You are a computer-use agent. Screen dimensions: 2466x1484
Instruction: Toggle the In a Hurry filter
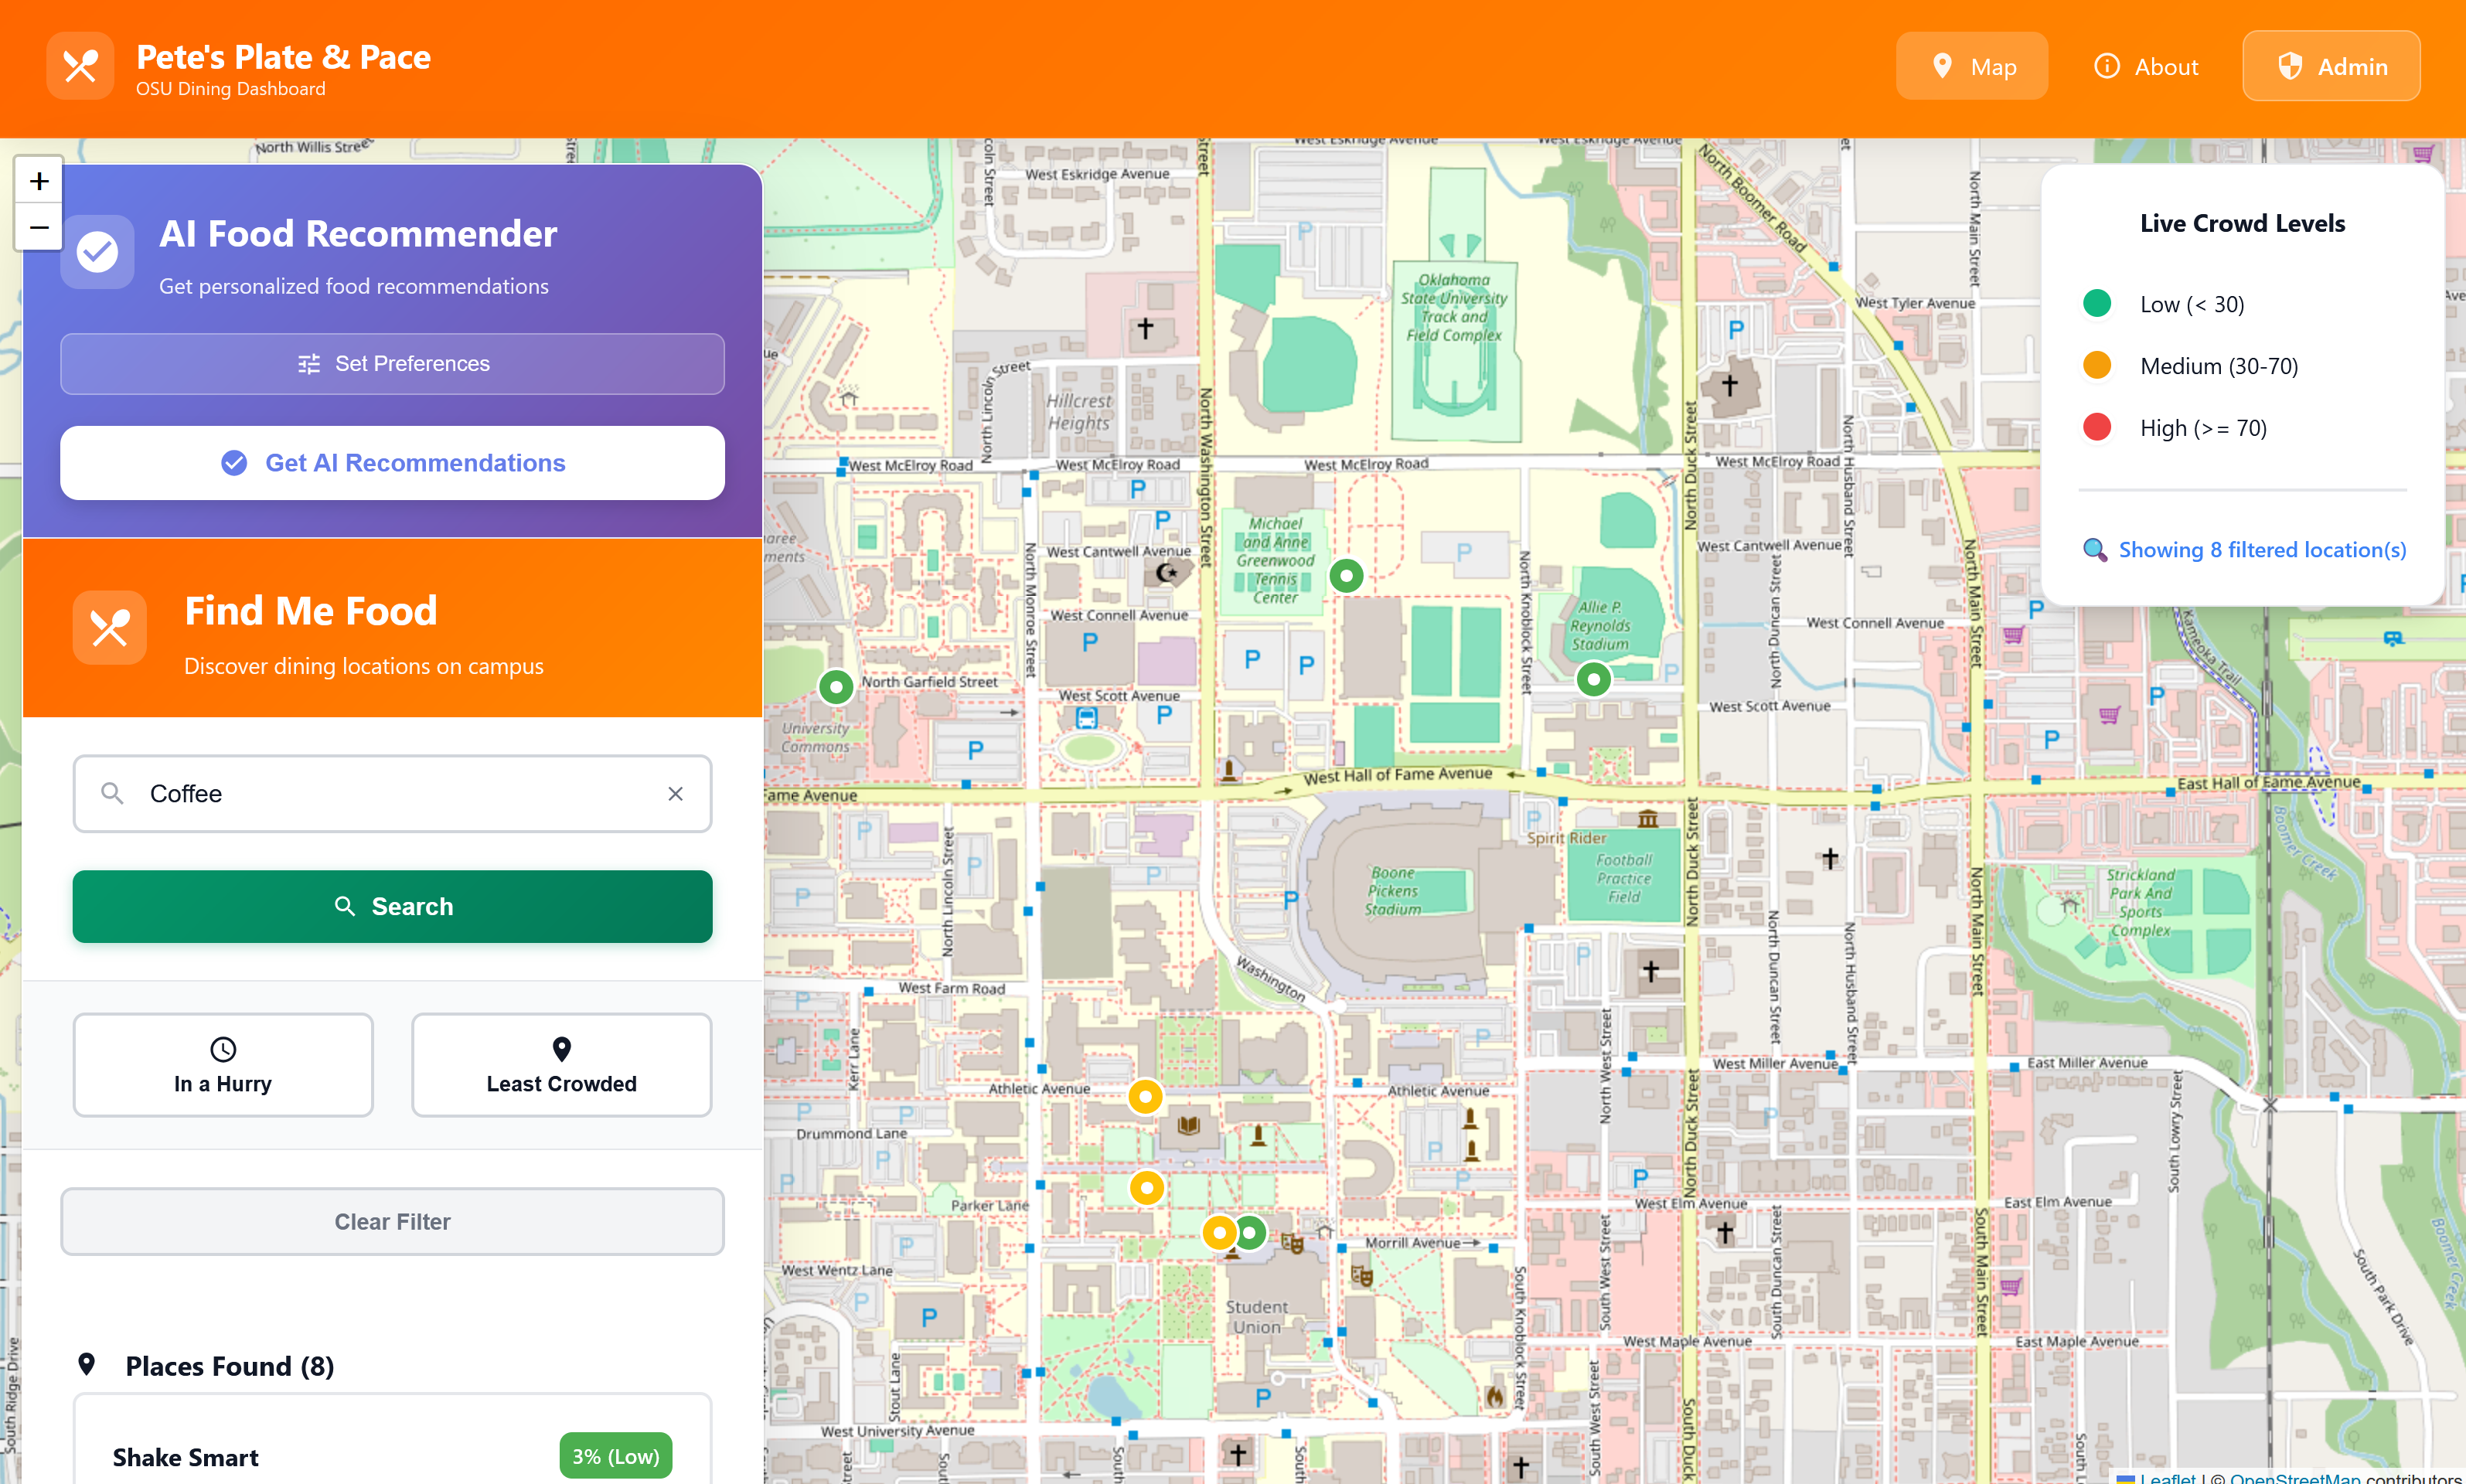[223, 1065]
